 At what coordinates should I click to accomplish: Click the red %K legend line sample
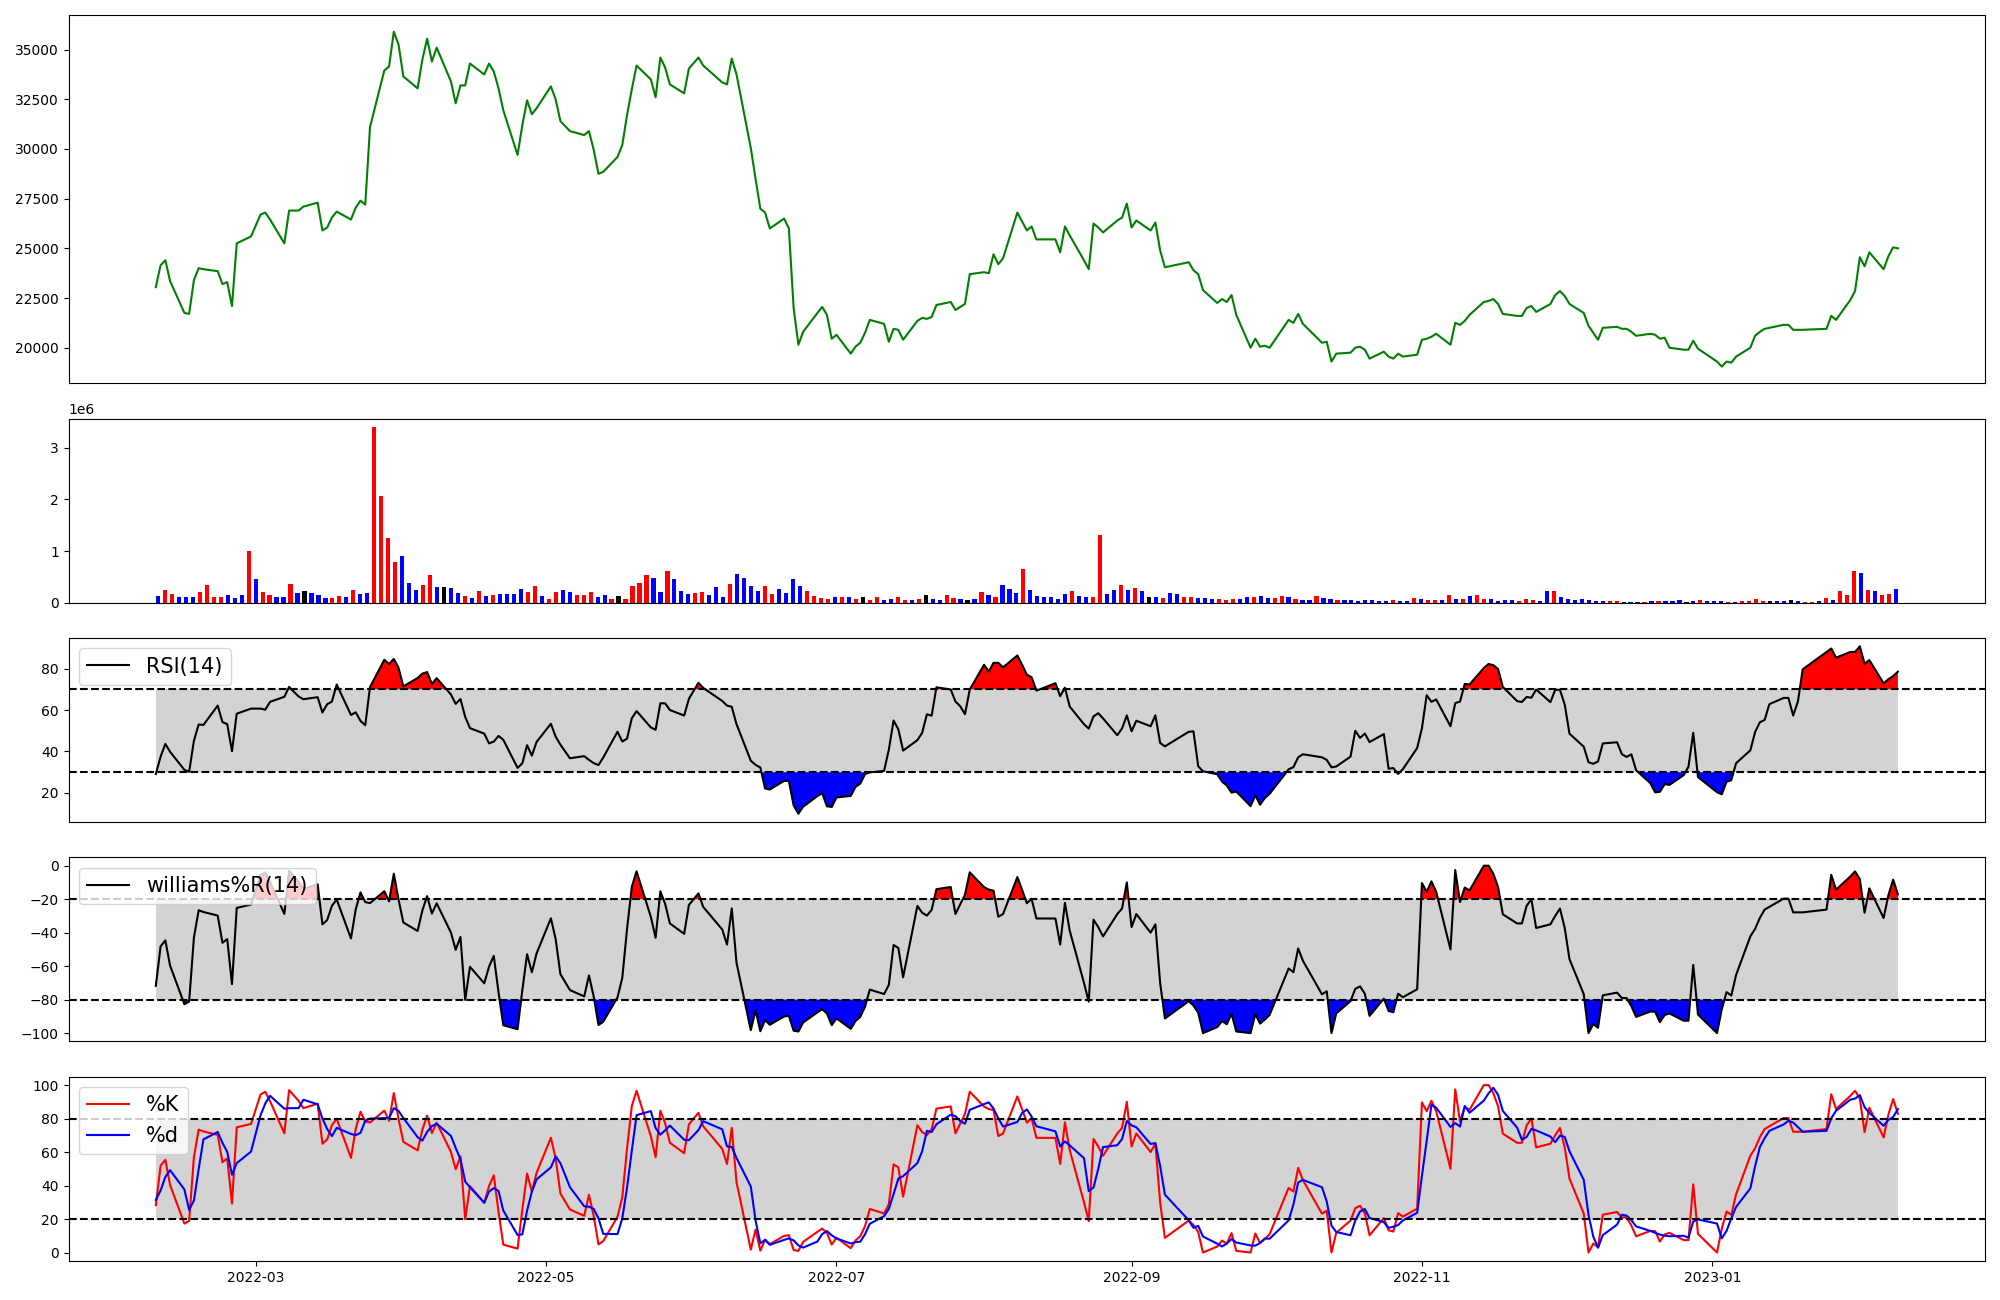[108, 1104]
